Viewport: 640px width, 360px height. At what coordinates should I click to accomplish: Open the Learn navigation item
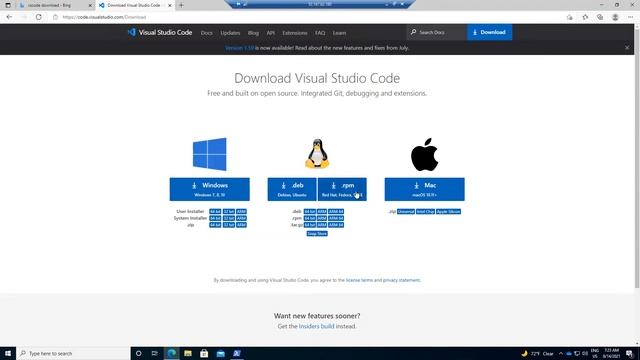click(339, 33)
